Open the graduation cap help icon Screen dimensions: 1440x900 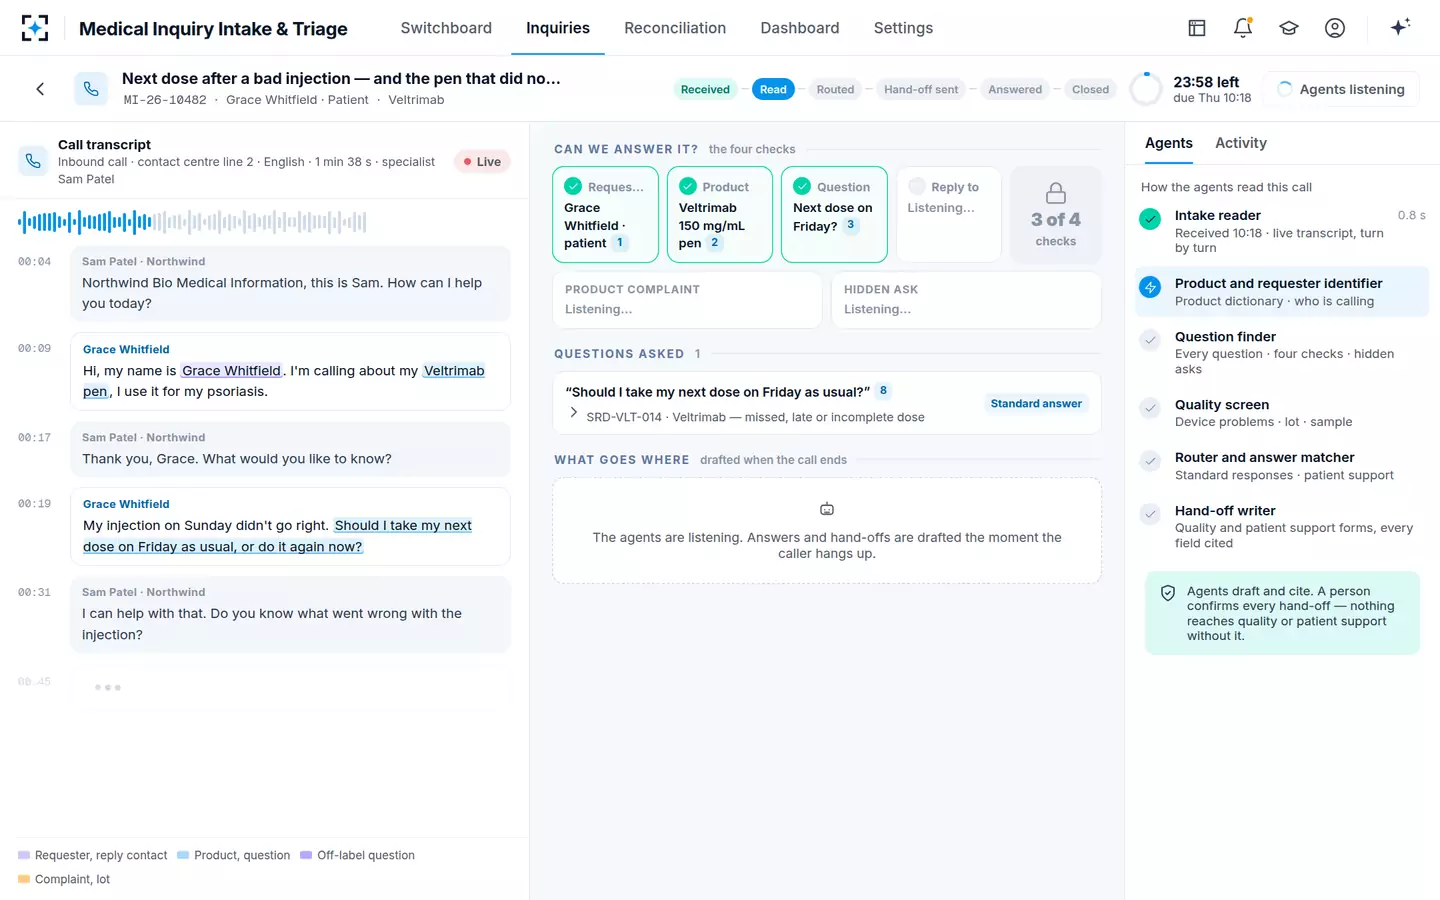click(1289, 28)
